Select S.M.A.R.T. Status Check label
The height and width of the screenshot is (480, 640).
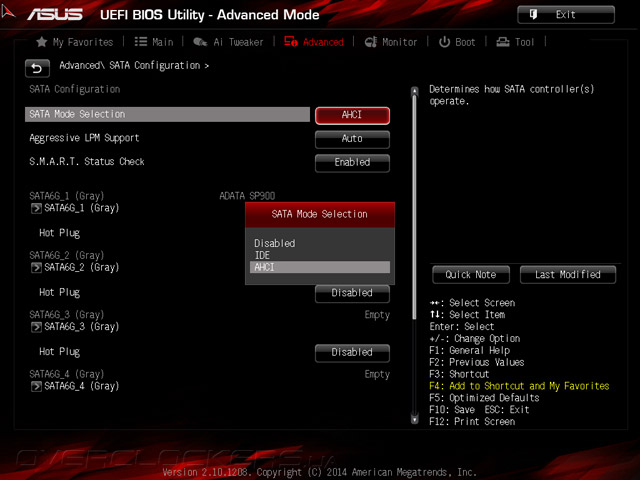pos(87,162)
